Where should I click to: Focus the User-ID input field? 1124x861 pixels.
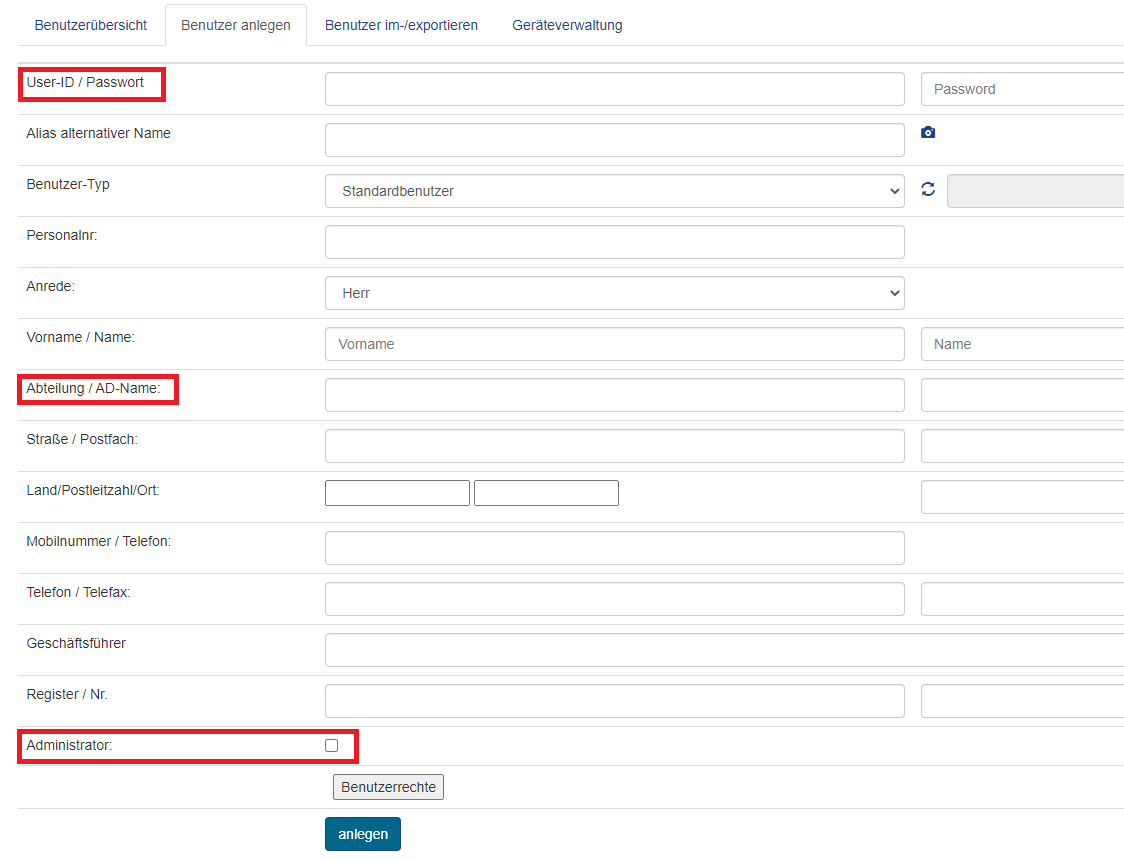click(614, 89)
